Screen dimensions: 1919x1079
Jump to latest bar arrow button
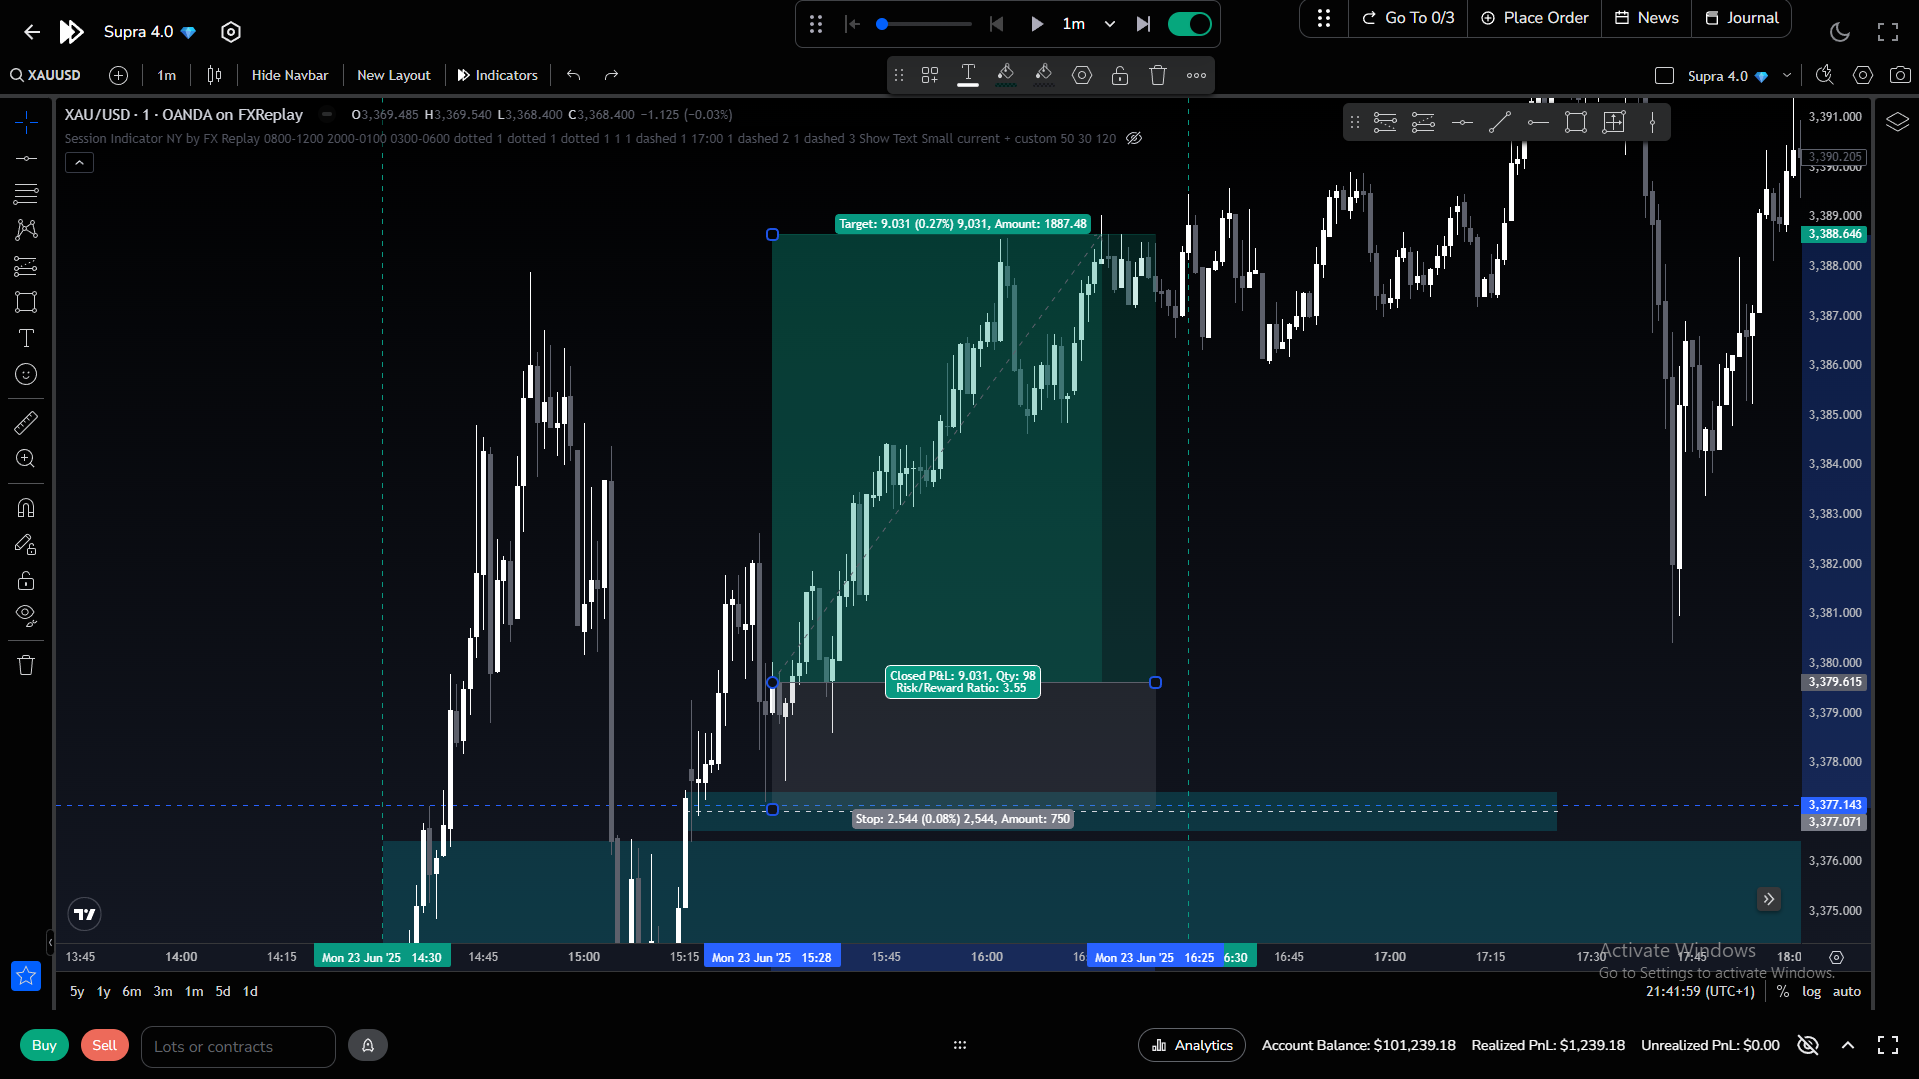[1768, 899]
